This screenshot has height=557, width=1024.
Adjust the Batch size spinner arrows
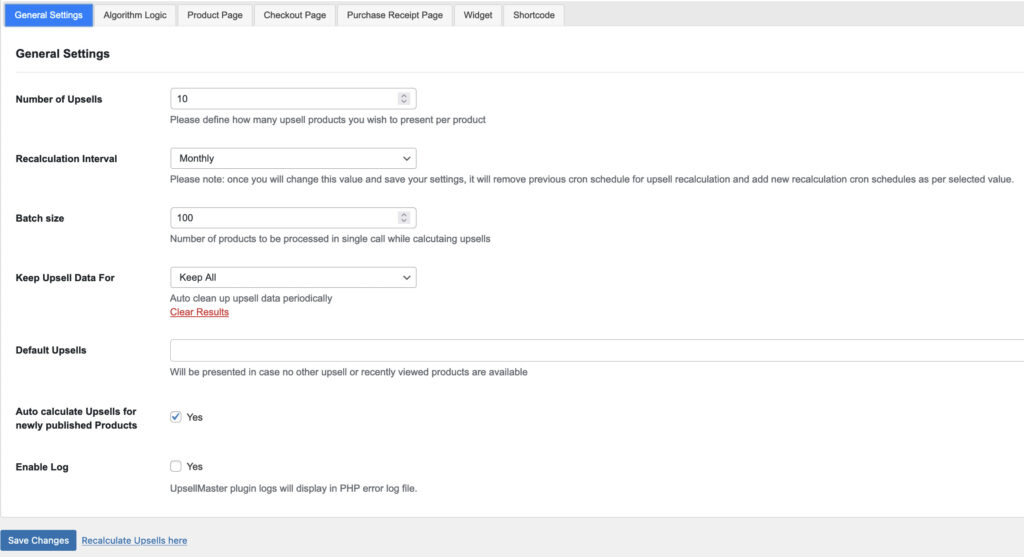(x=404, y=217)
